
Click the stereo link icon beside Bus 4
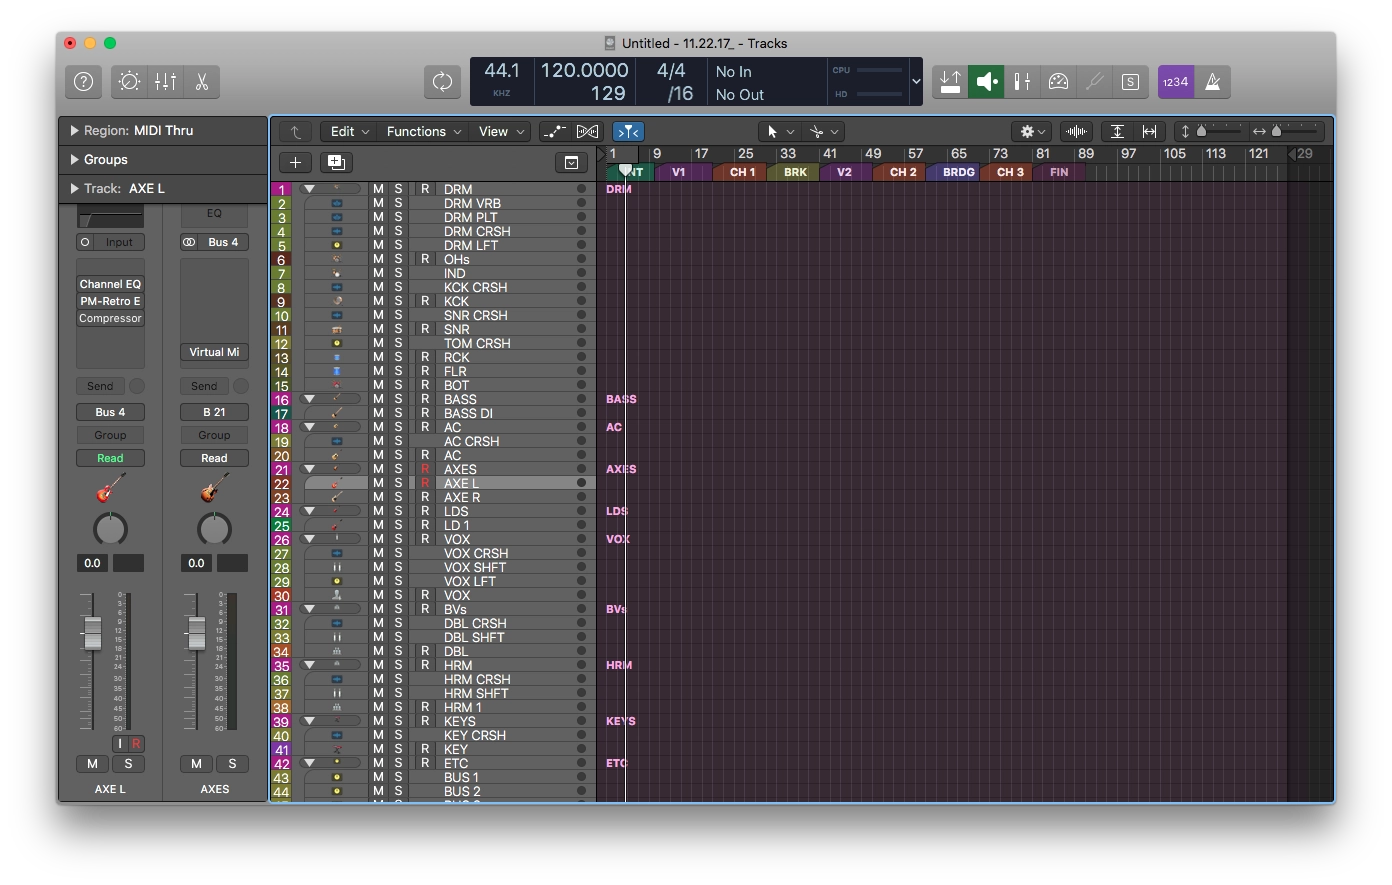[189, 242]
